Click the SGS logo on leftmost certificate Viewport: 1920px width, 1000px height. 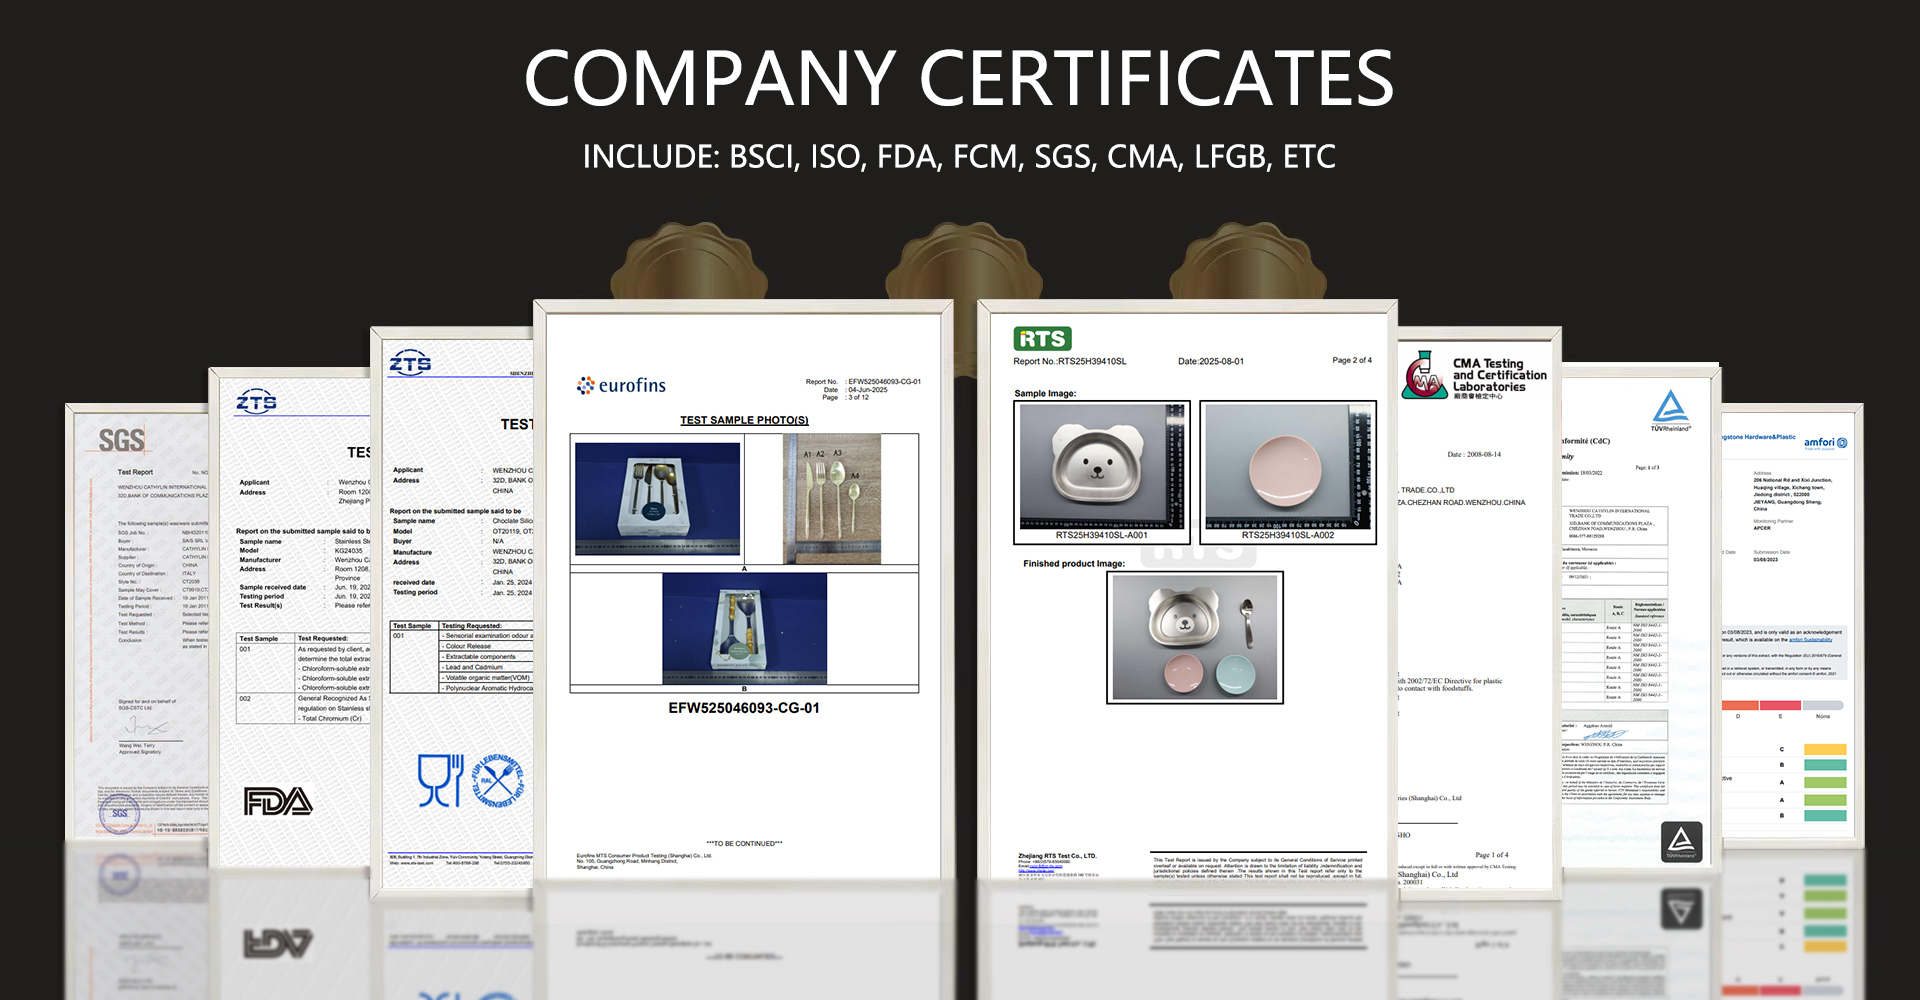[121, 440]
